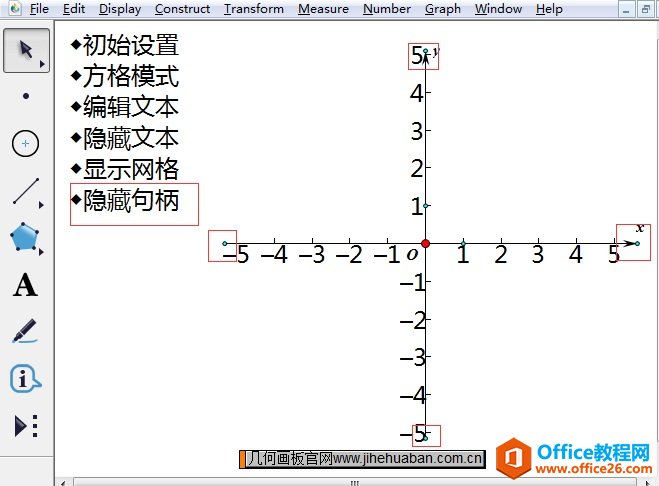Select the Text tool letter A
Screen dimensions: 659x486
click(25, 285)
